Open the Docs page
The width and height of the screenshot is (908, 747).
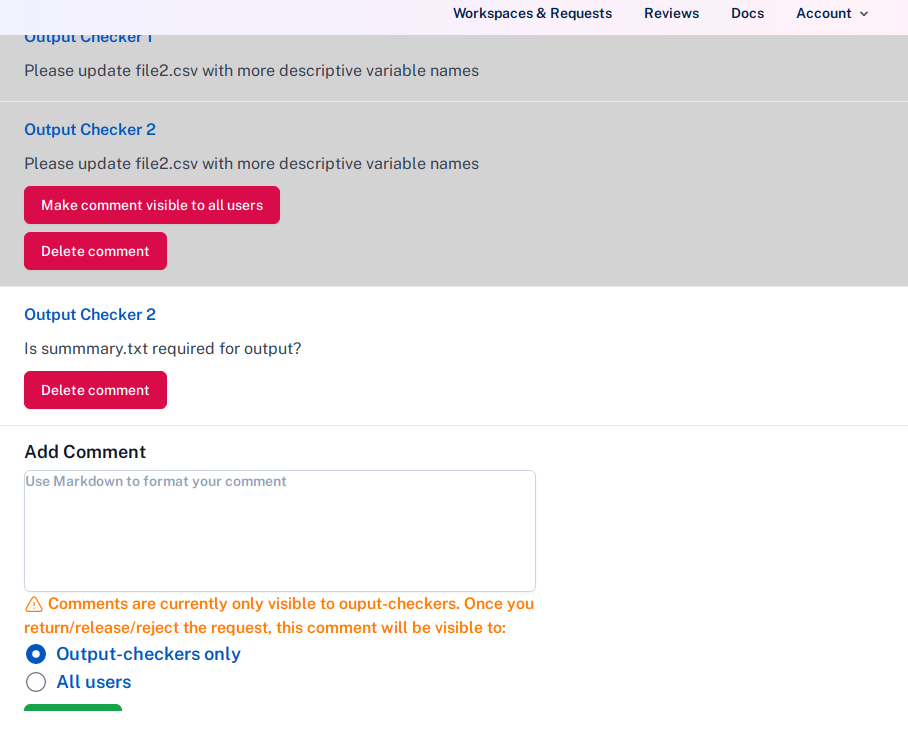click(747, 13)
